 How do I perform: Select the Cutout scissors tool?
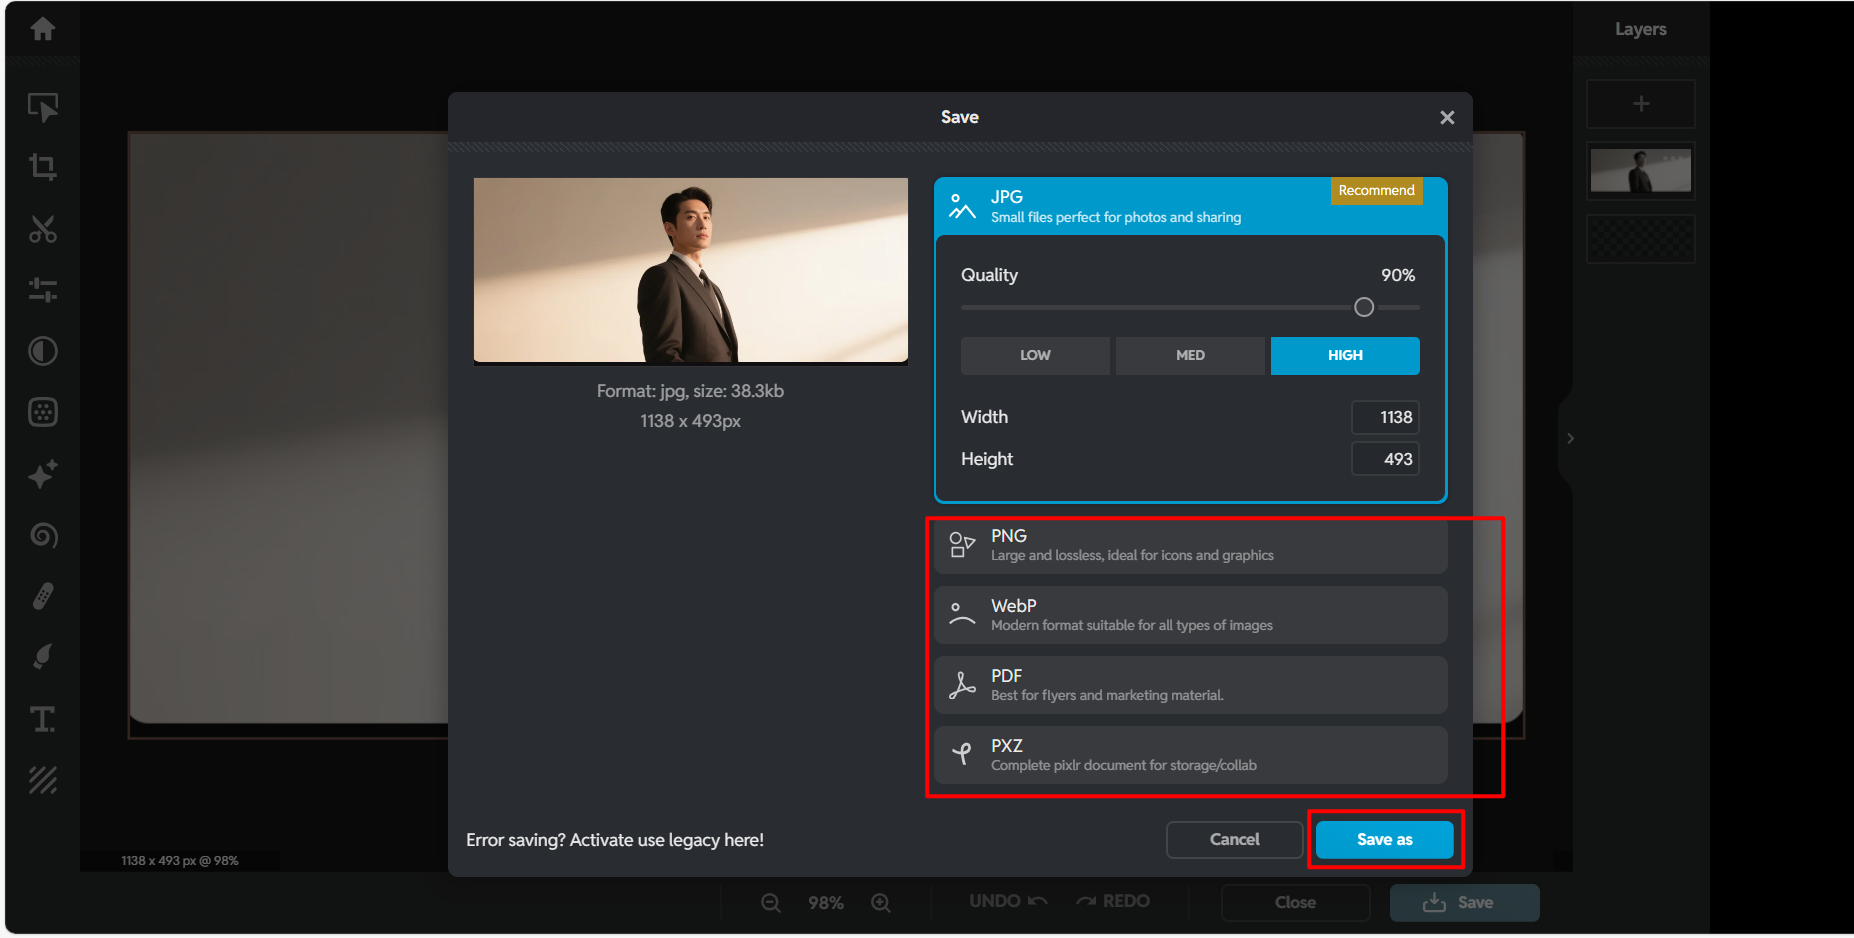click(43, 229)
